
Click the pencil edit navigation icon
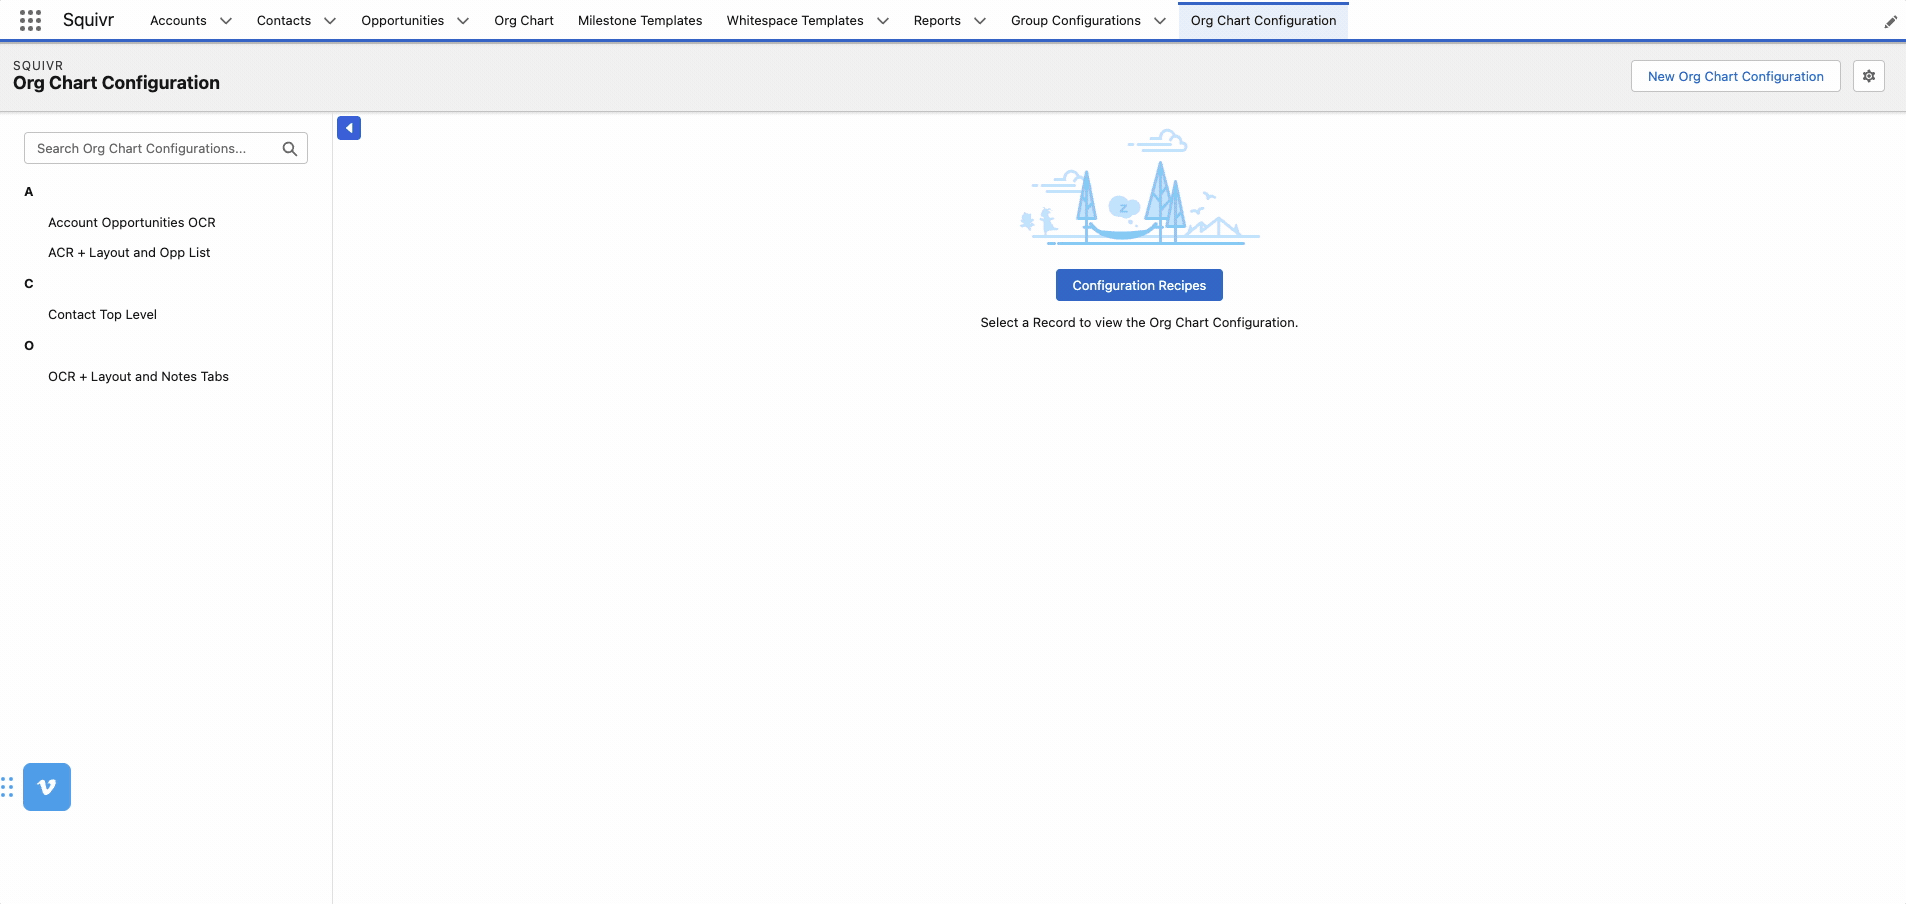tap(1890, 21)
